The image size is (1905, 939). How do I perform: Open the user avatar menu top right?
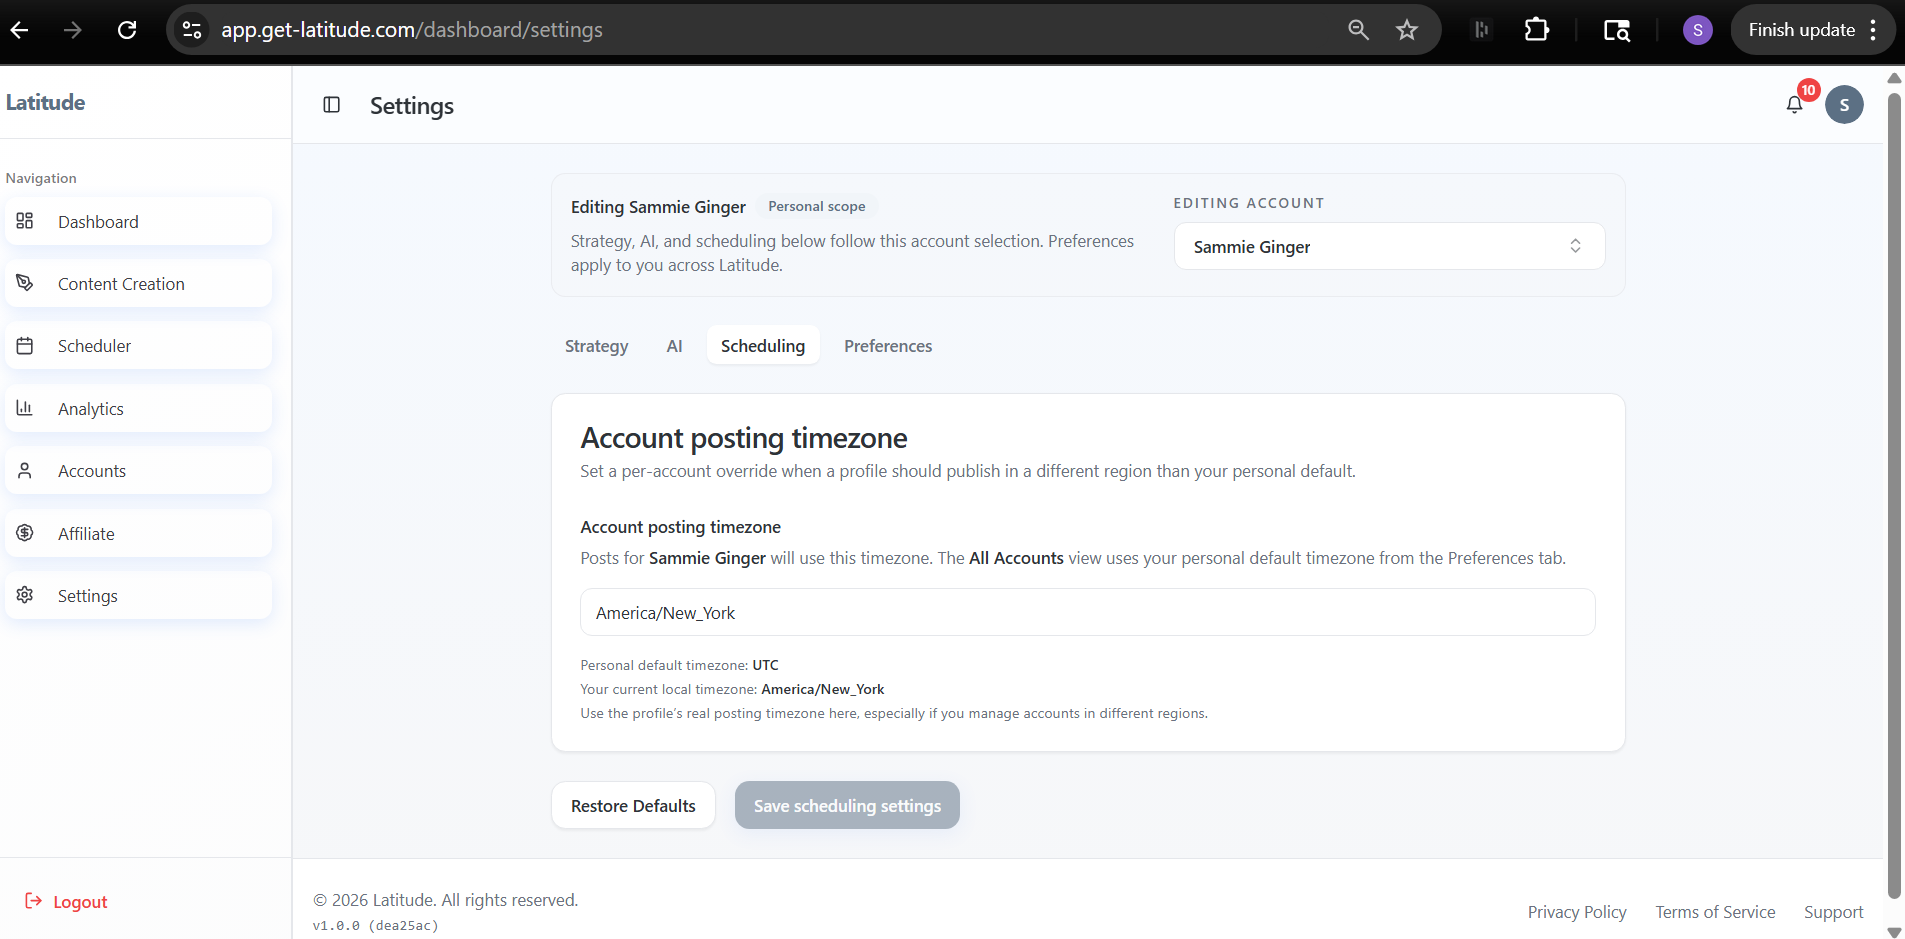pyautogui.click(x=1844, y=104)
